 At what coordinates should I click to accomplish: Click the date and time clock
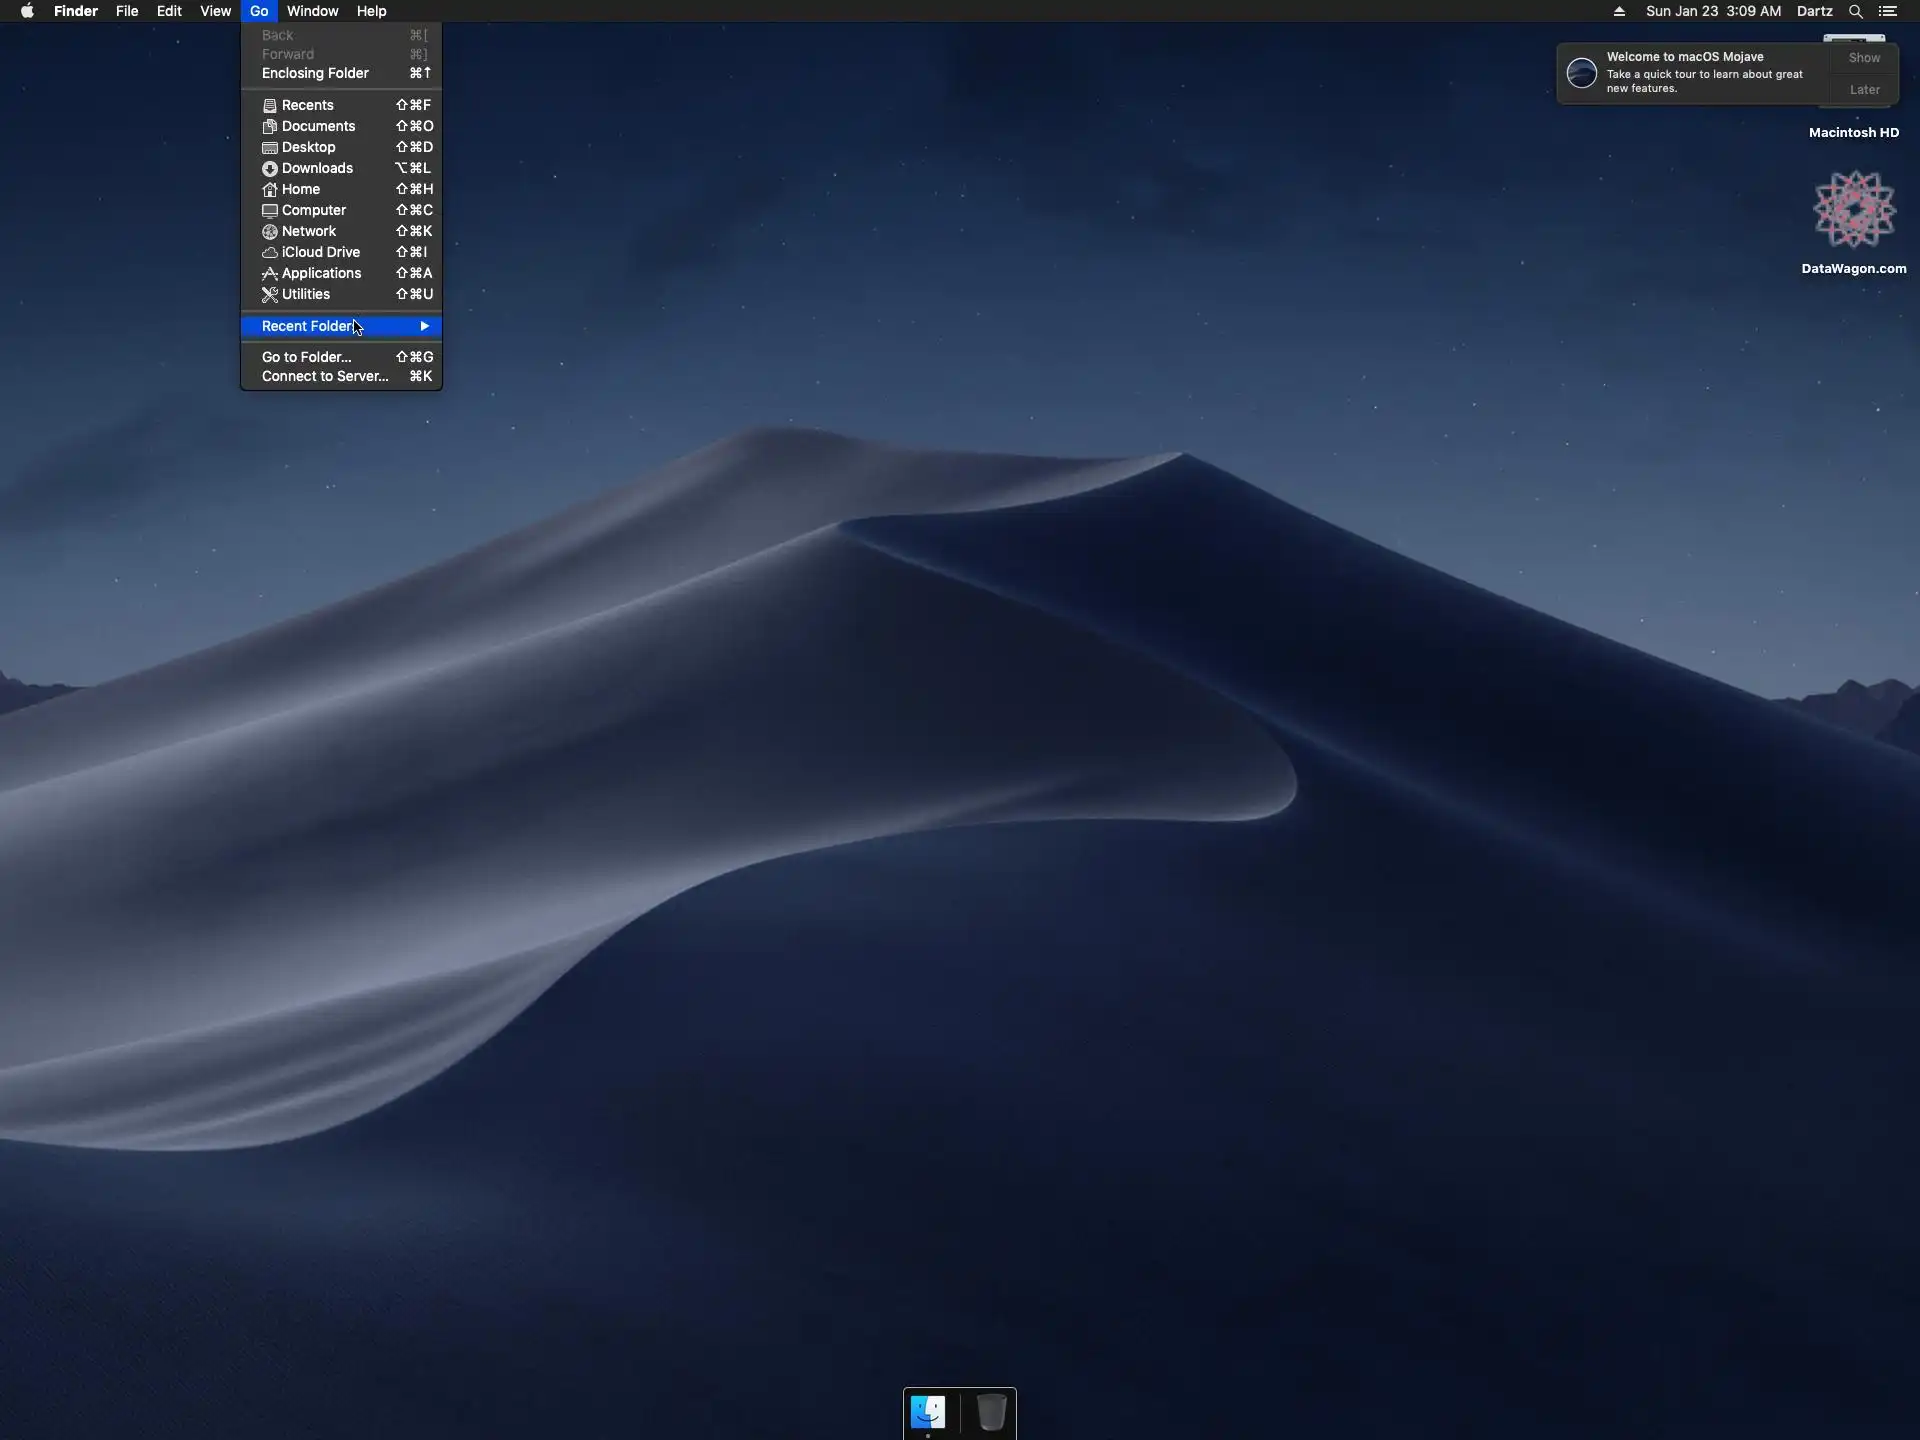coord(1713,11)
